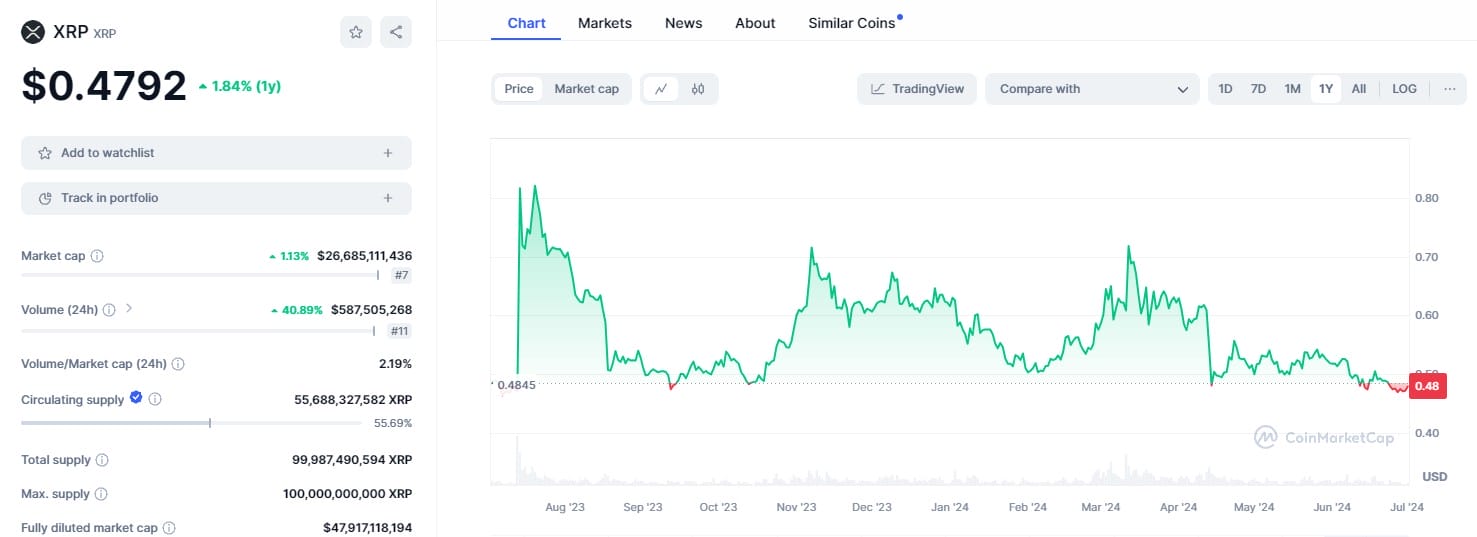Open the Compare with dropdown
Screen dimensions: 1477x537
click(1092, 89)
